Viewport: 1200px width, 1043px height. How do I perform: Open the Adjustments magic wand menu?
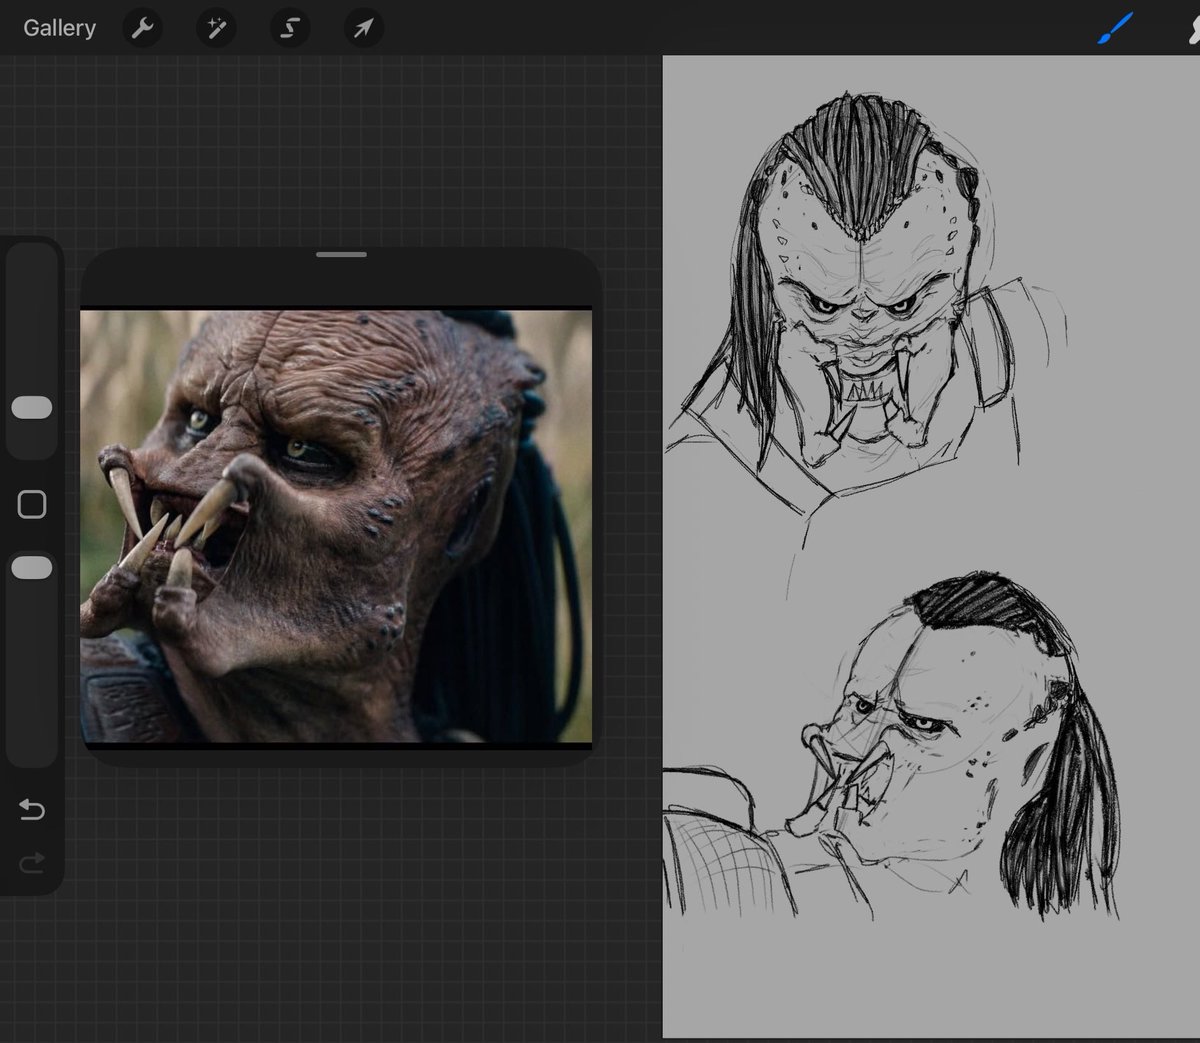coord(216,29)
